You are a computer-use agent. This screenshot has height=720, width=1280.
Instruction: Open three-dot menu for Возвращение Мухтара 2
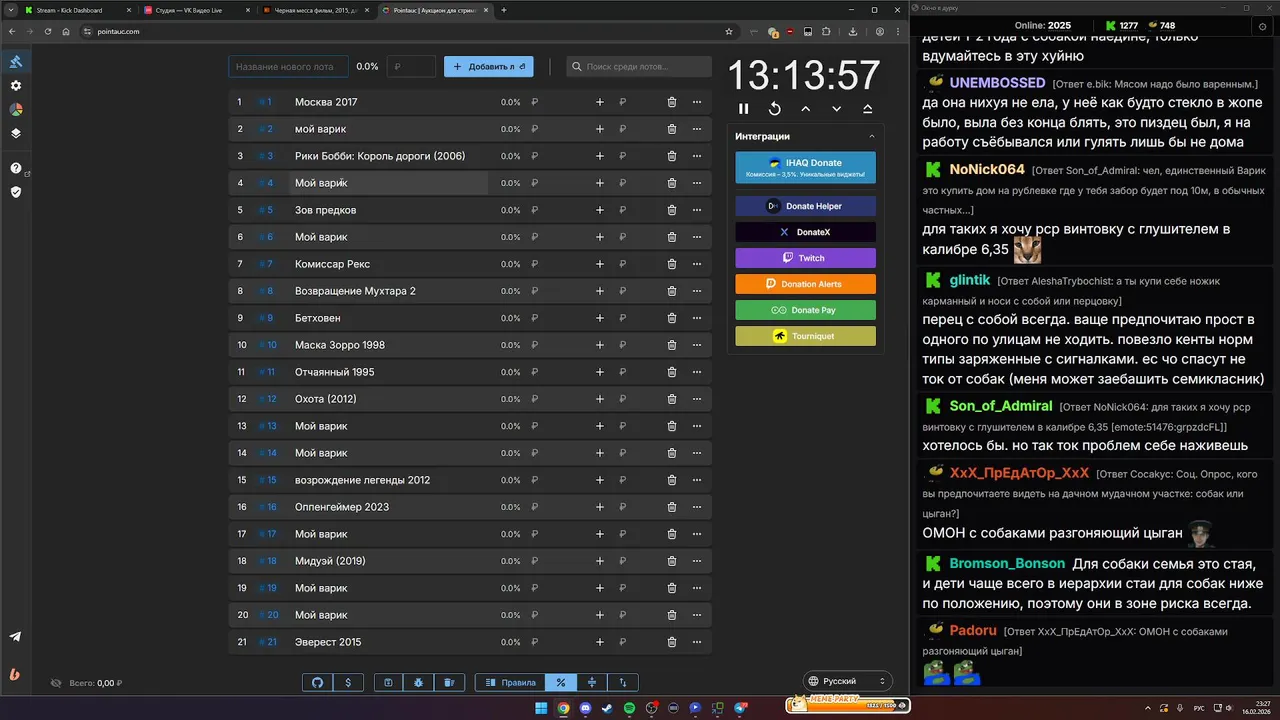click(x=697, y=291)
